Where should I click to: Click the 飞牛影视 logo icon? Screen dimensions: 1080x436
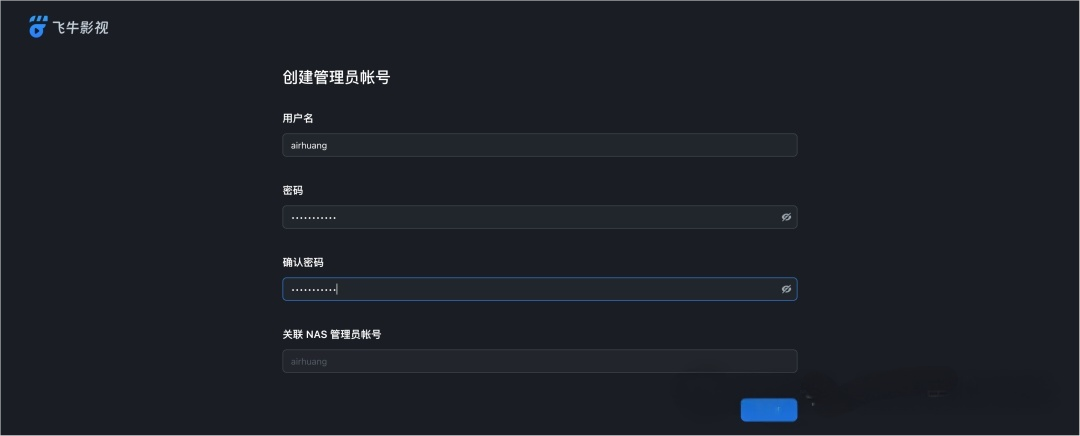[38, 27]
